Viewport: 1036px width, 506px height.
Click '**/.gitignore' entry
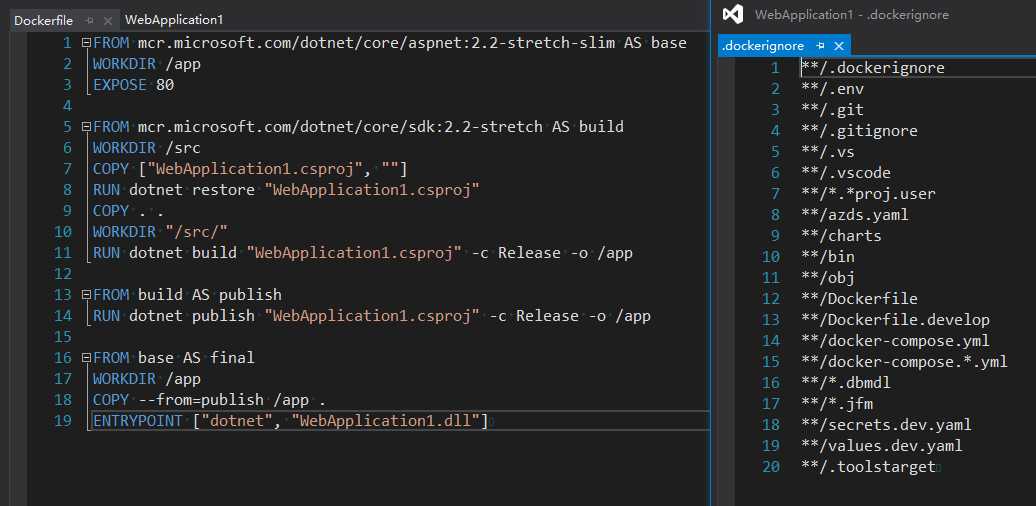(x=859, y=131)
